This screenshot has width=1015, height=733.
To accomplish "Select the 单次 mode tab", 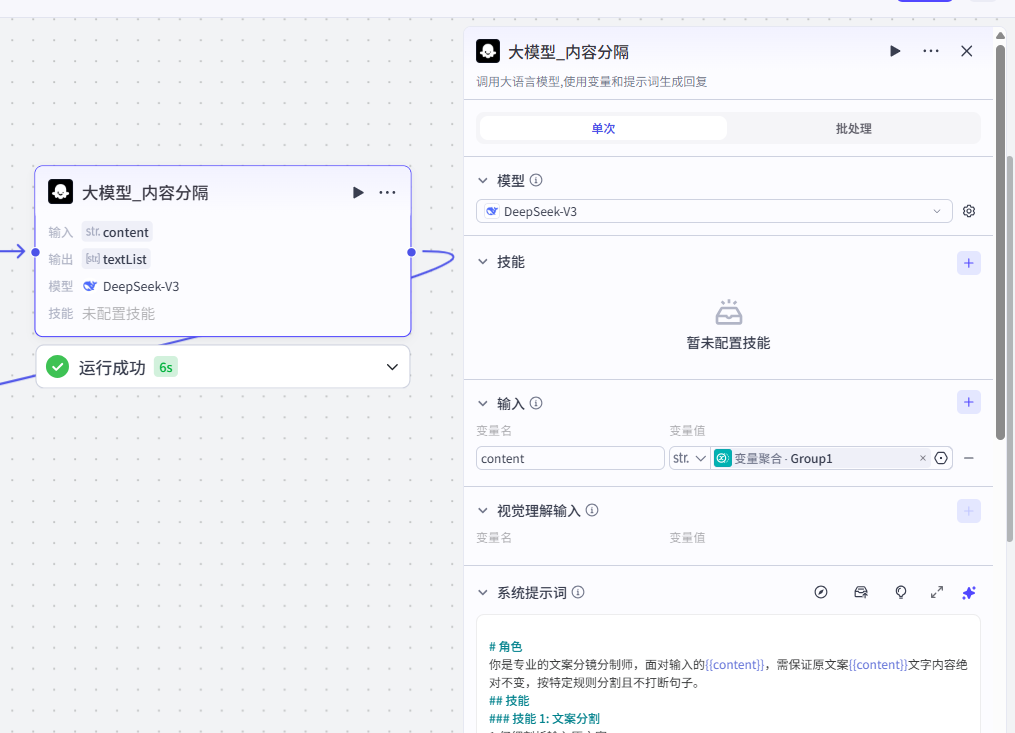I will (603, 128).
